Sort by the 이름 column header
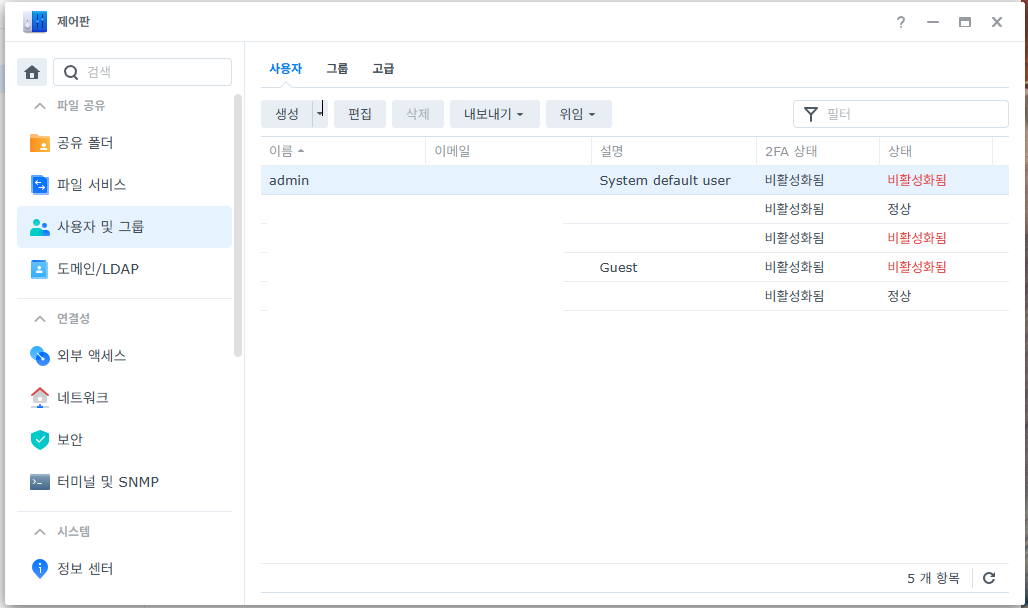Screen dimensions: 1028x608 pyautogui.click(x=343, y=151)
